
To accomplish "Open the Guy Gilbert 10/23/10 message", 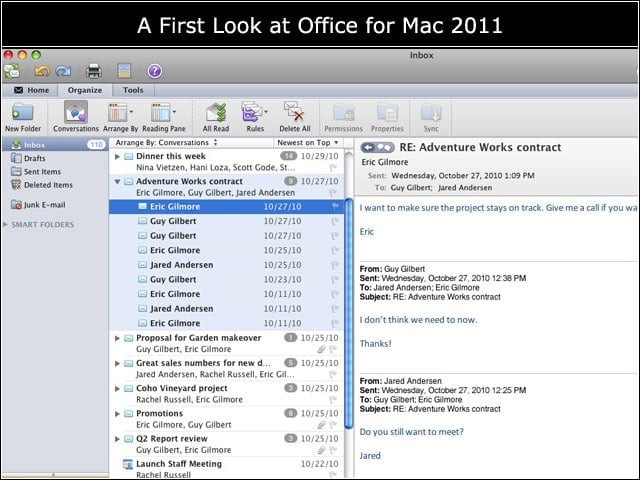I will point(226,280).
